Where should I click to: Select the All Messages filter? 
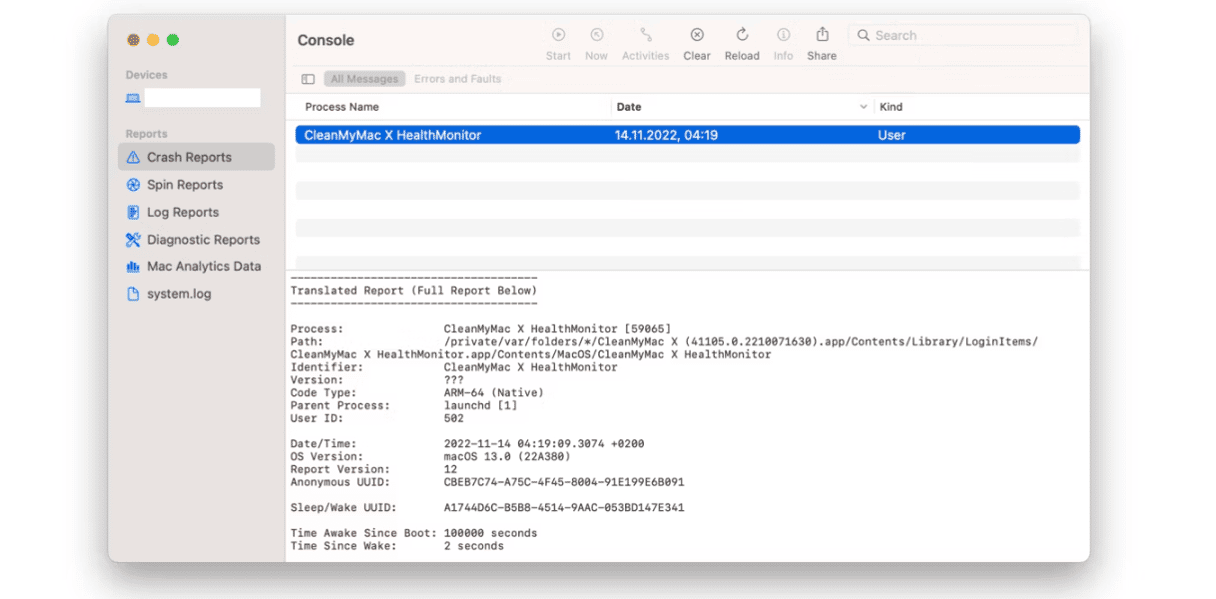pyautogui.click(x=364, y=79)
